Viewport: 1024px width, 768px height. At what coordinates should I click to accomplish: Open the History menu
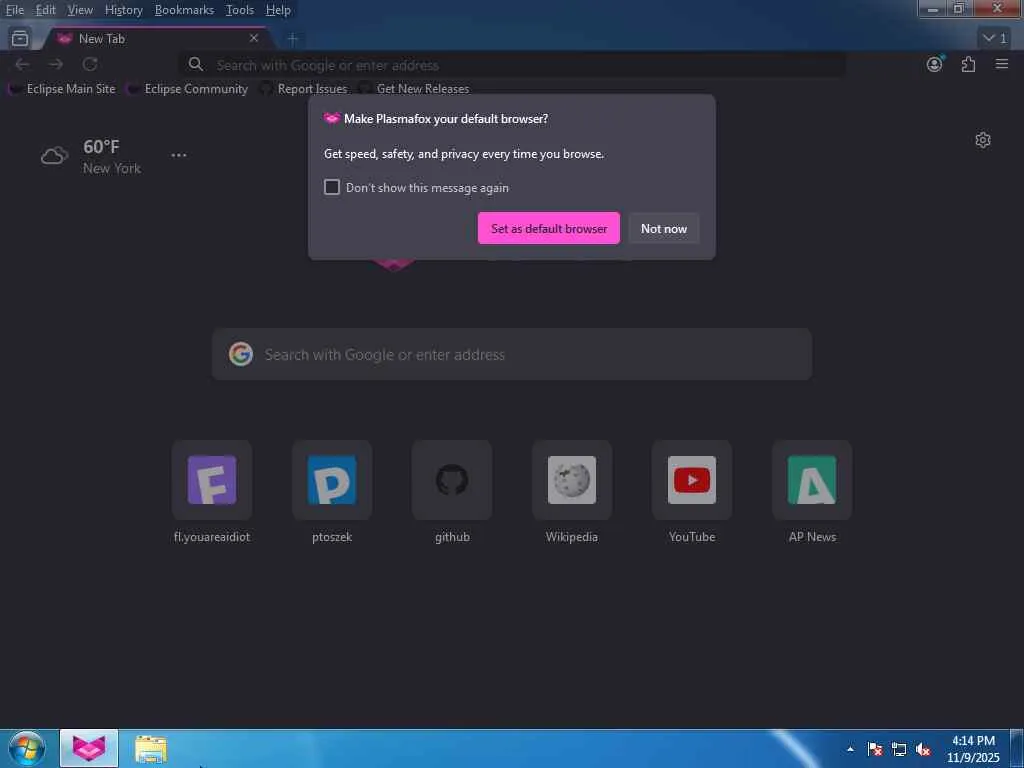click(123, 10)
